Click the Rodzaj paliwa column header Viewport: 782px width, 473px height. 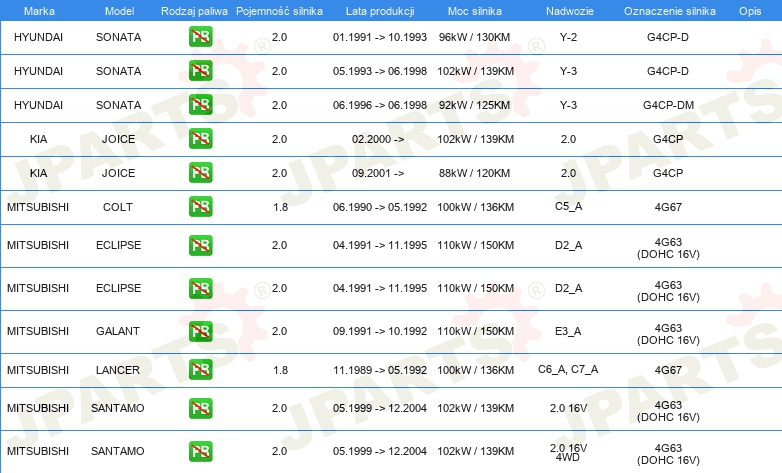[x=194, y=11]
